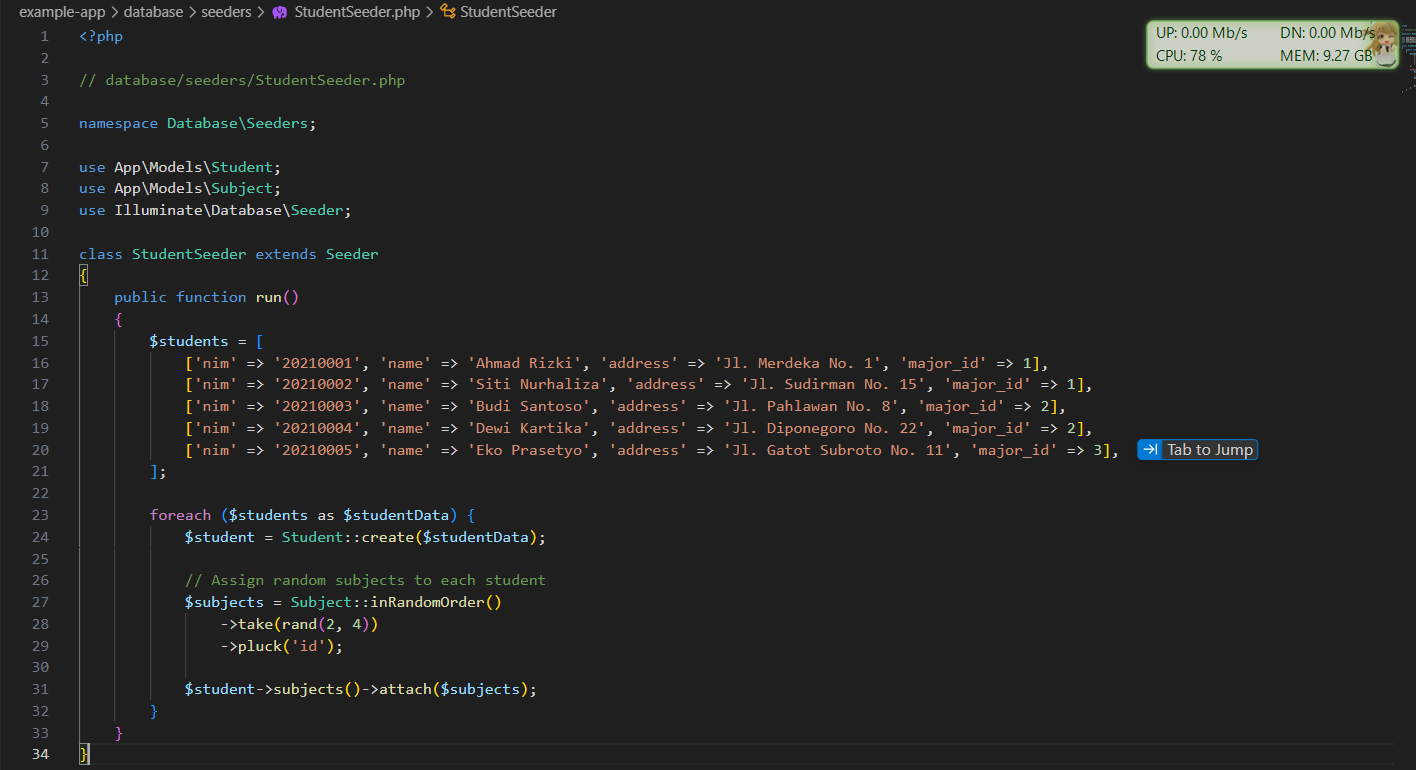This screenshot has width=1416, height=770.
Task: Click the arrow icon in Tab to Jump
Action: click(1151, 450)
